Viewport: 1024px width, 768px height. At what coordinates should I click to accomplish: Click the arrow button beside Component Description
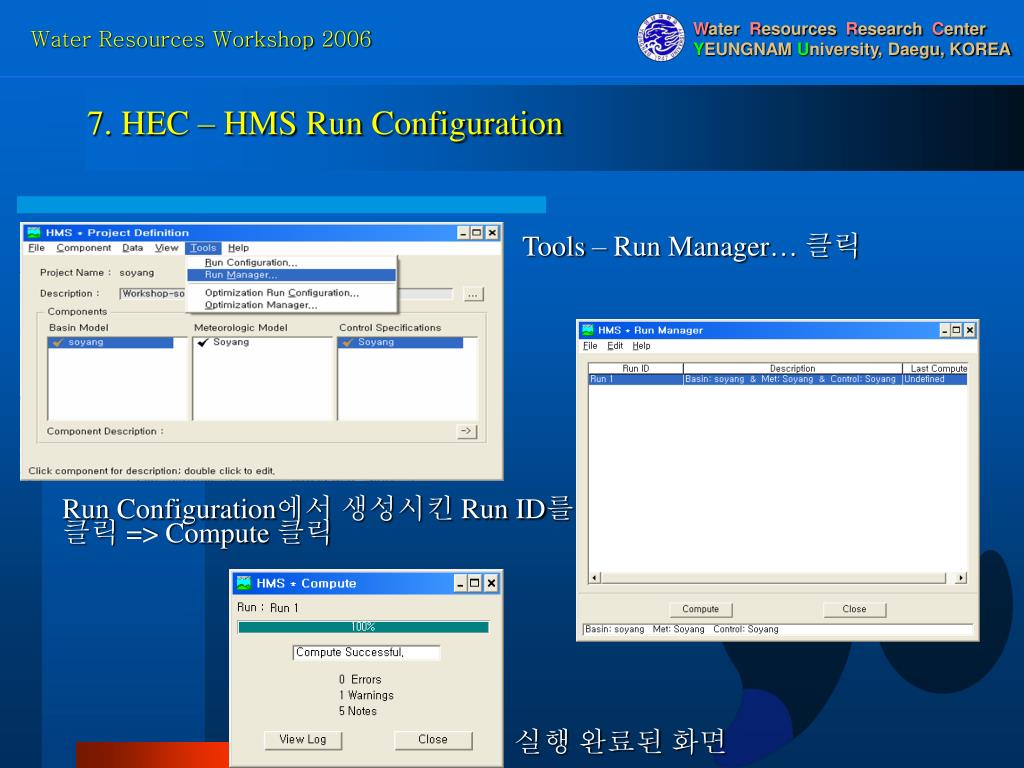click(467, 431)
